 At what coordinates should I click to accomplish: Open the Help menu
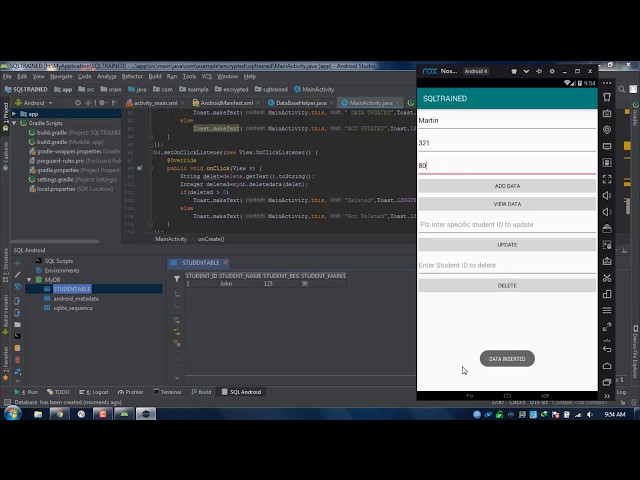pos(249,76)
